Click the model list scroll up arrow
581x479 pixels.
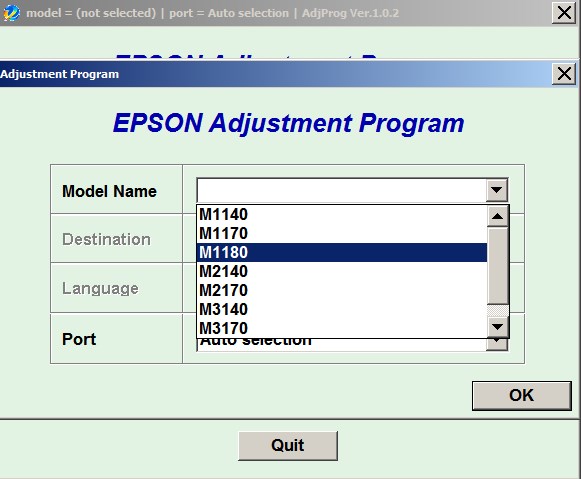[497, 216]
